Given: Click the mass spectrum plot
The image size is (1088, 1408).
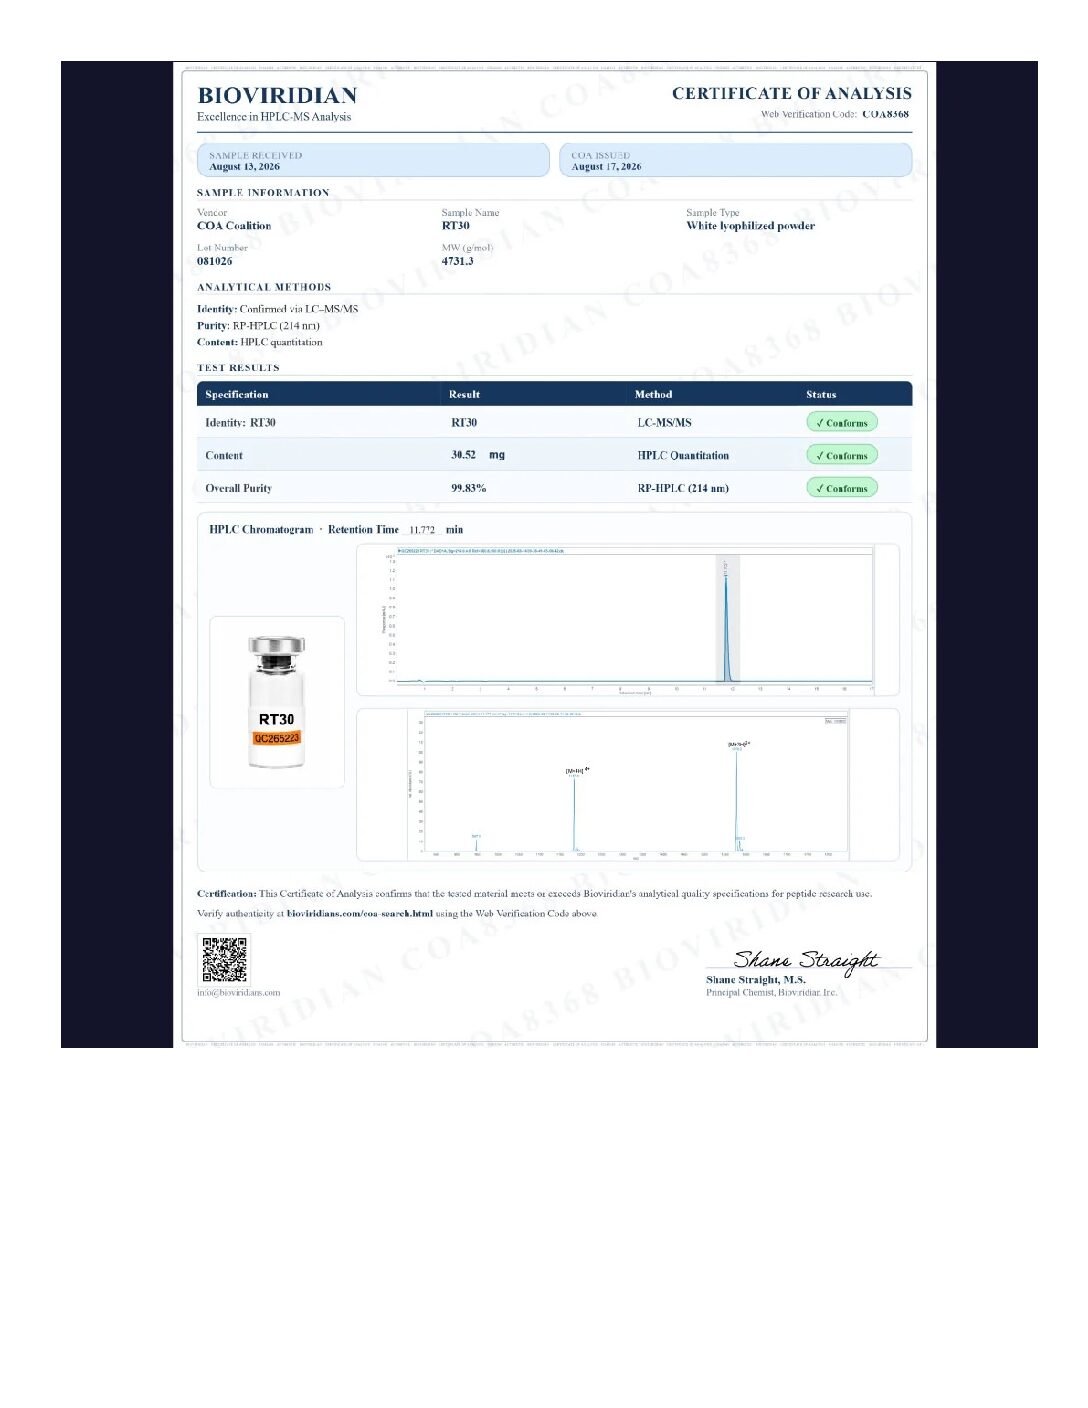Looking at the screenshot, I should pos(628,785).
